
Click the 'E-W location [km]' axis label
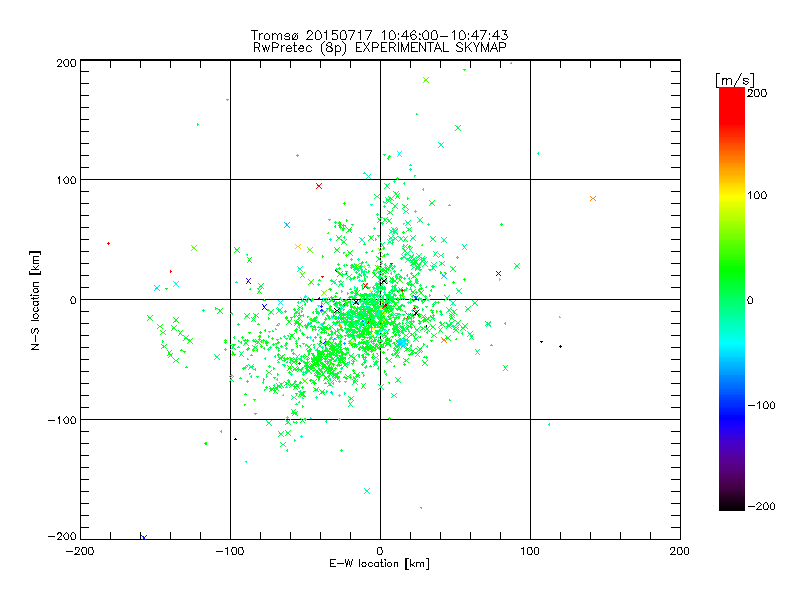pos(379,563)
